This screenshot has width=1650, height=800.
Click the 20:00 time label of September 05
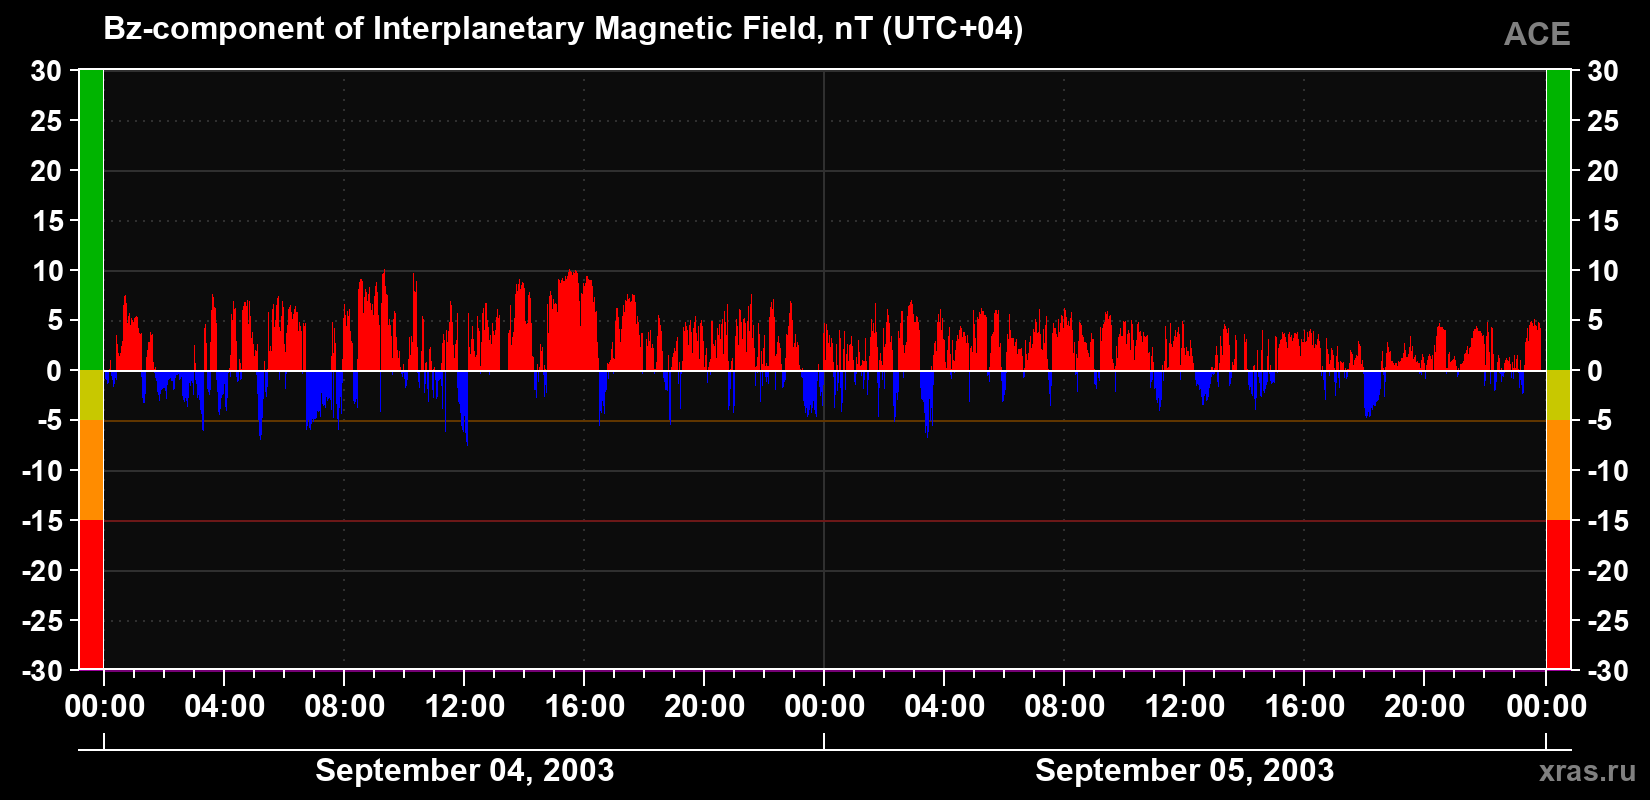pos(1425,707)
